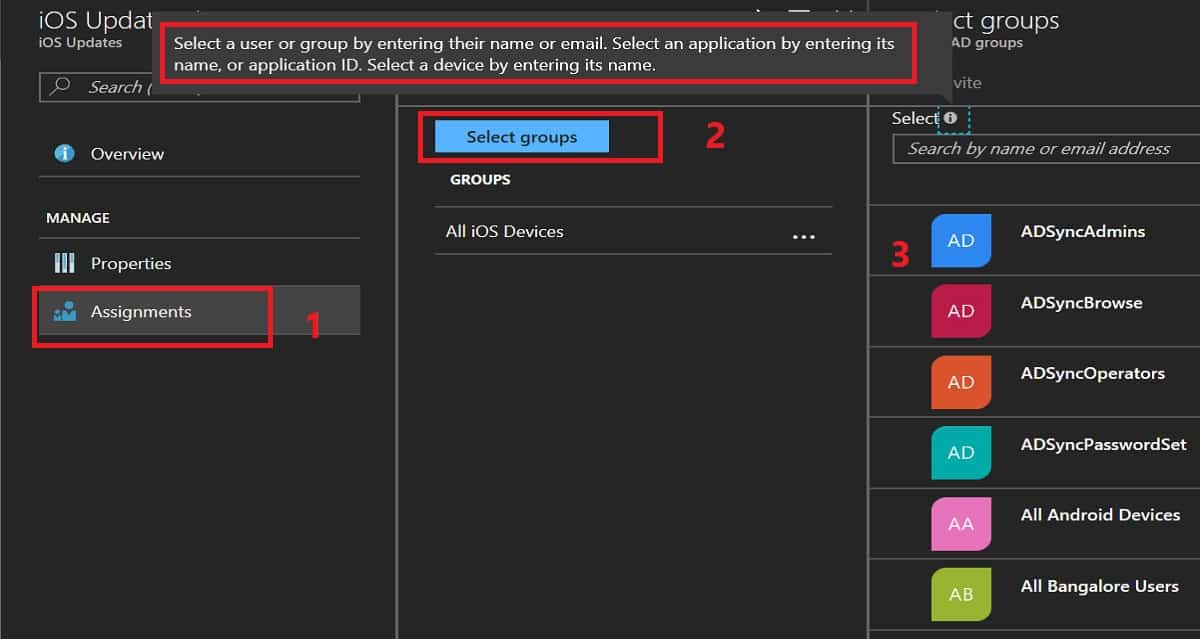This screenshot has height=639, width=1200.
Task: Choose the All Android Devices group name
Action: (x=1101, y=515)
